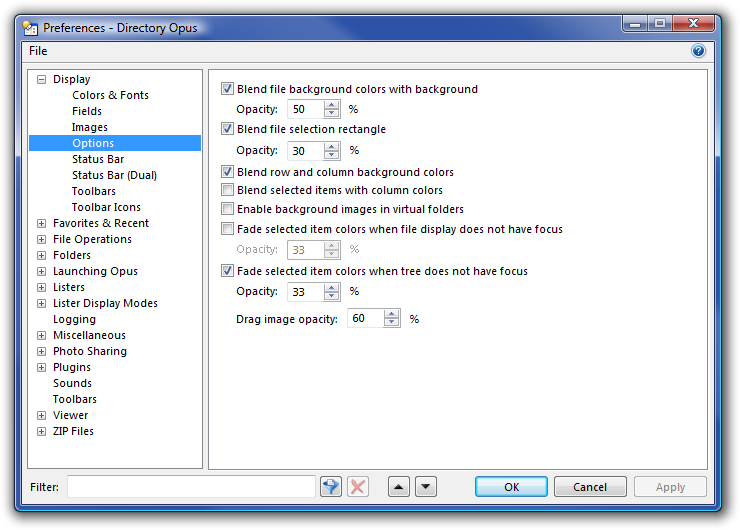
Task: Collapse the Display tree node
Action: coord(42,79)
